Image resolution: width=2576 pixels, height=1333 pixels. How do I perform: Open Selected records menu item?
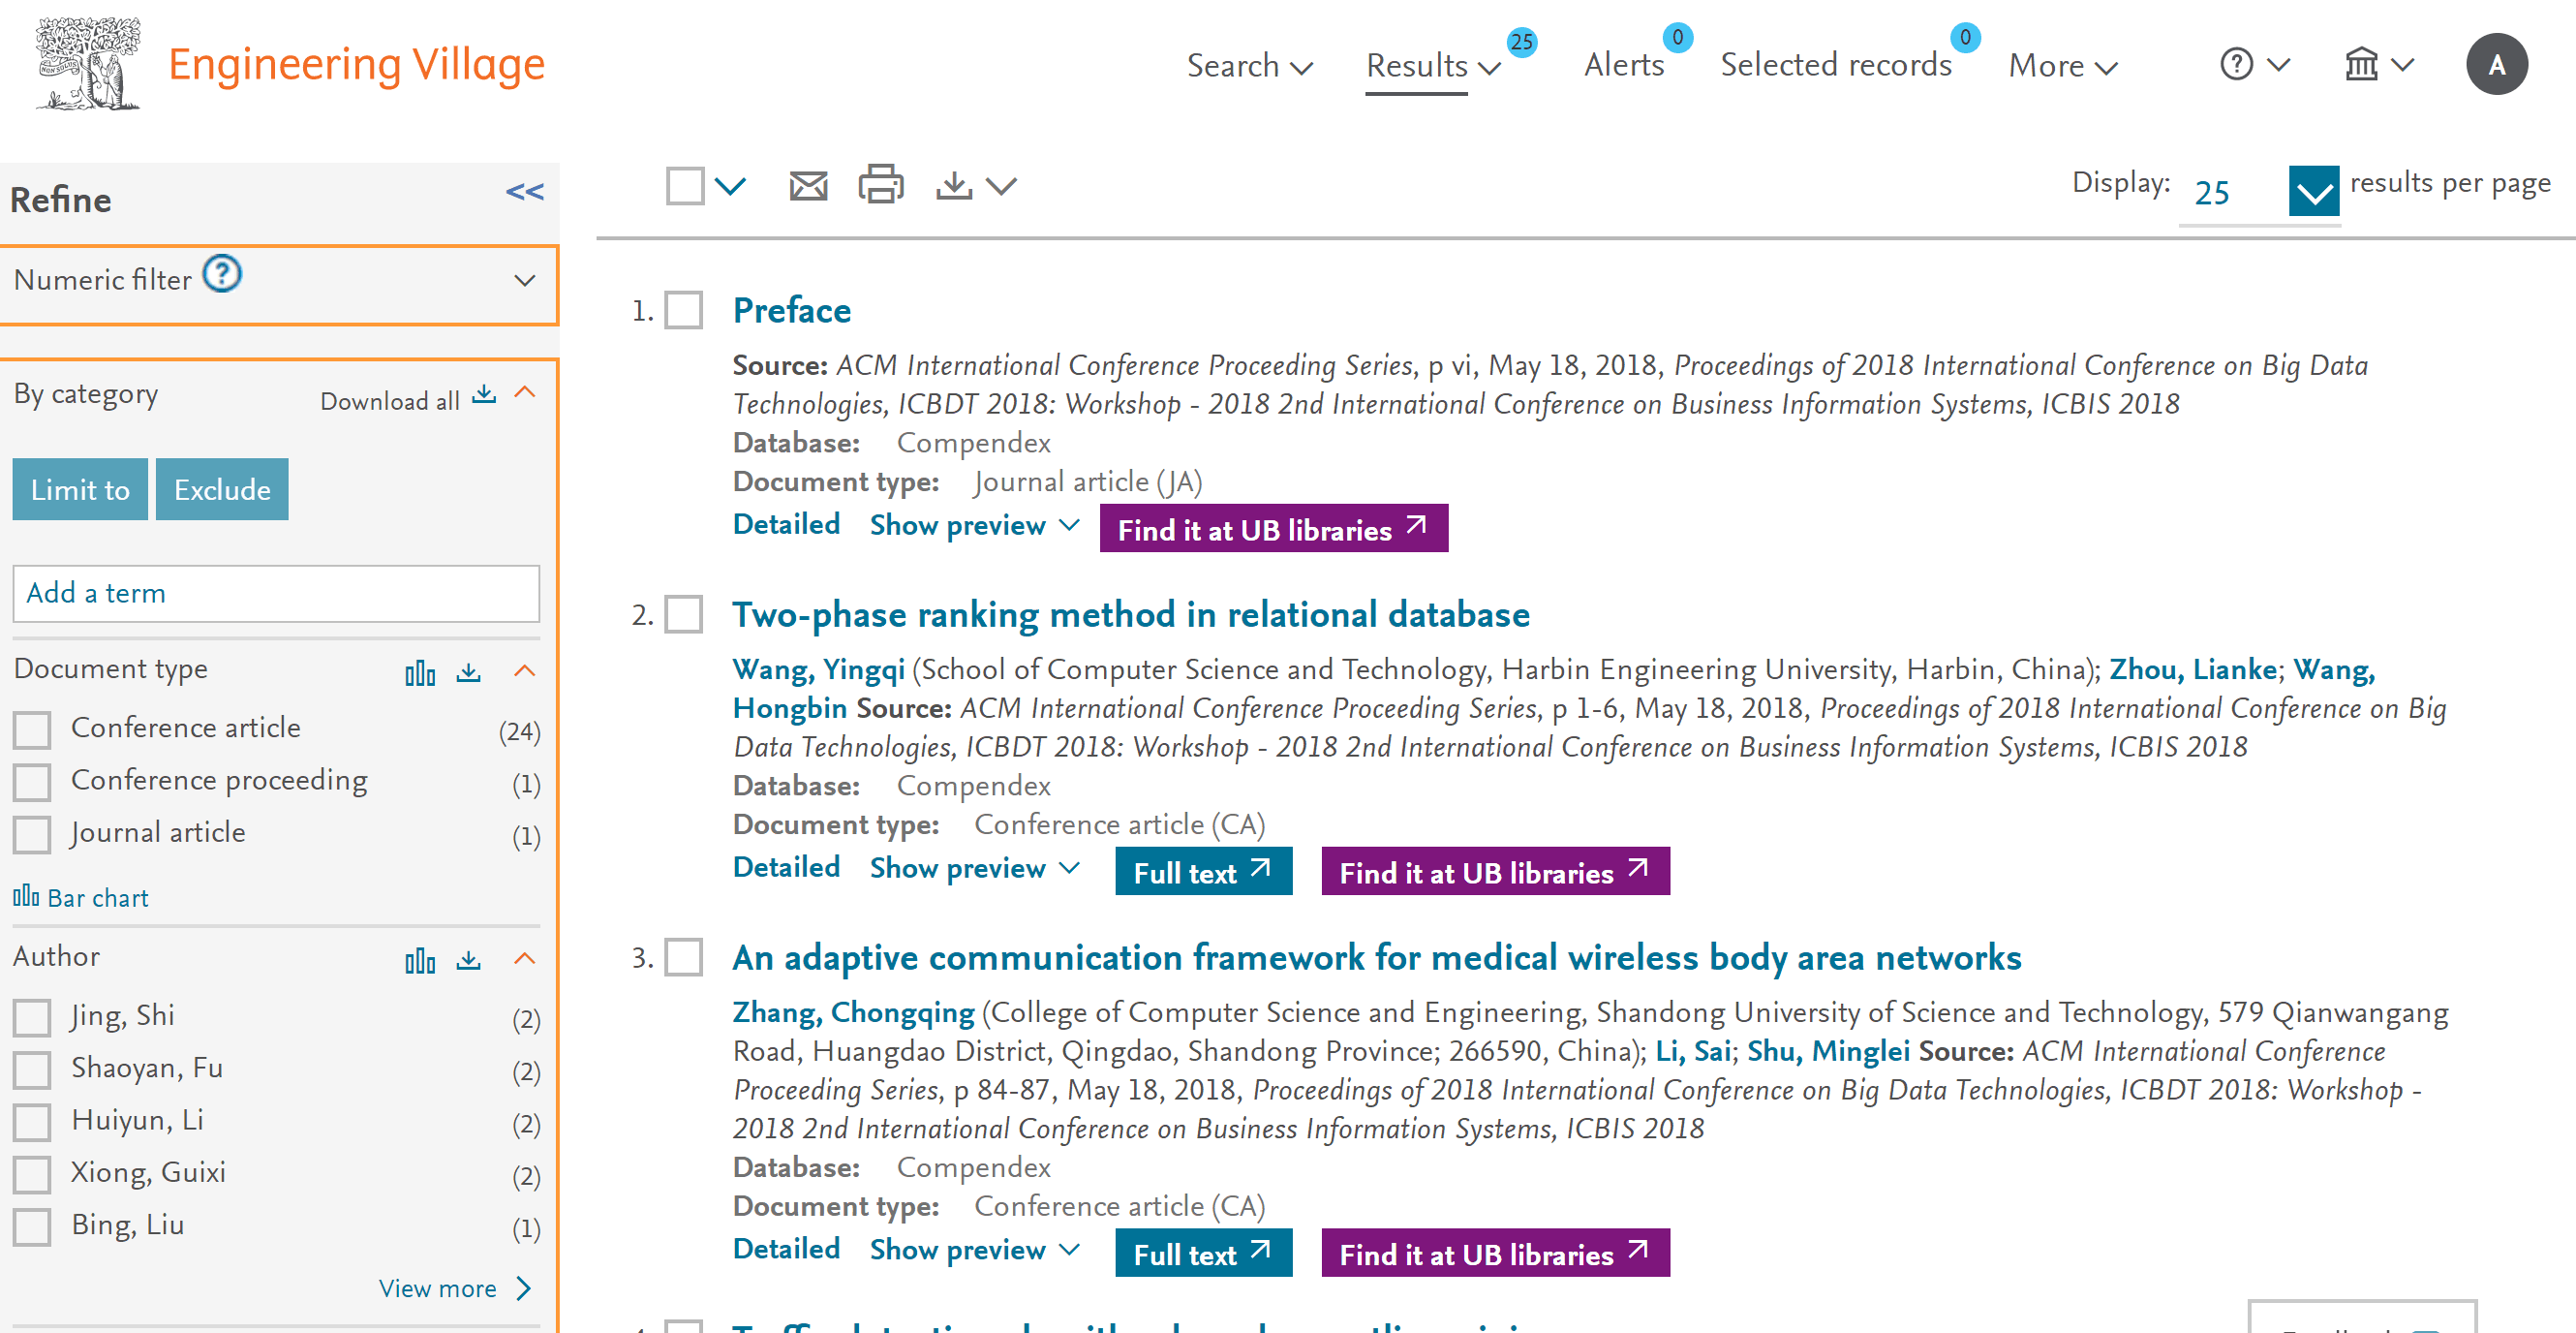[x=1836, y=65]
